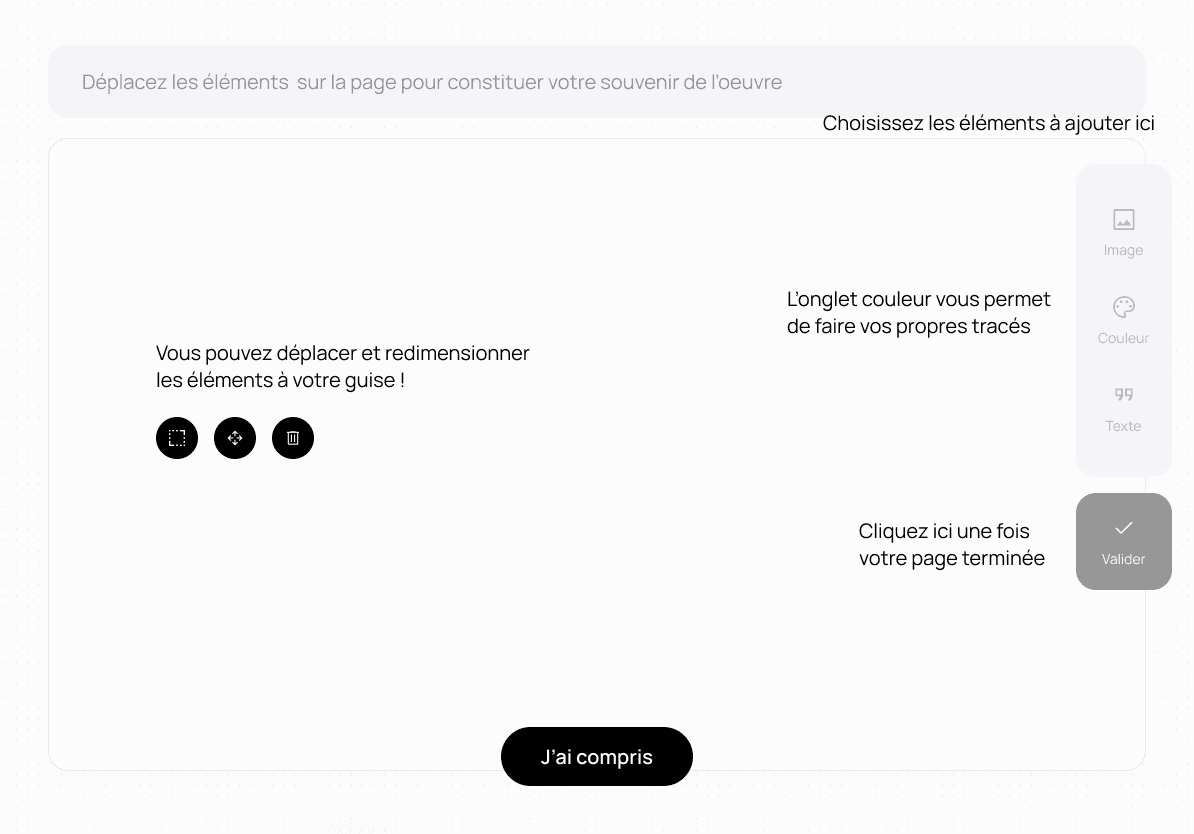Click 'Vous pouvez déplacer et redimensionner' text

click(343, 353)
